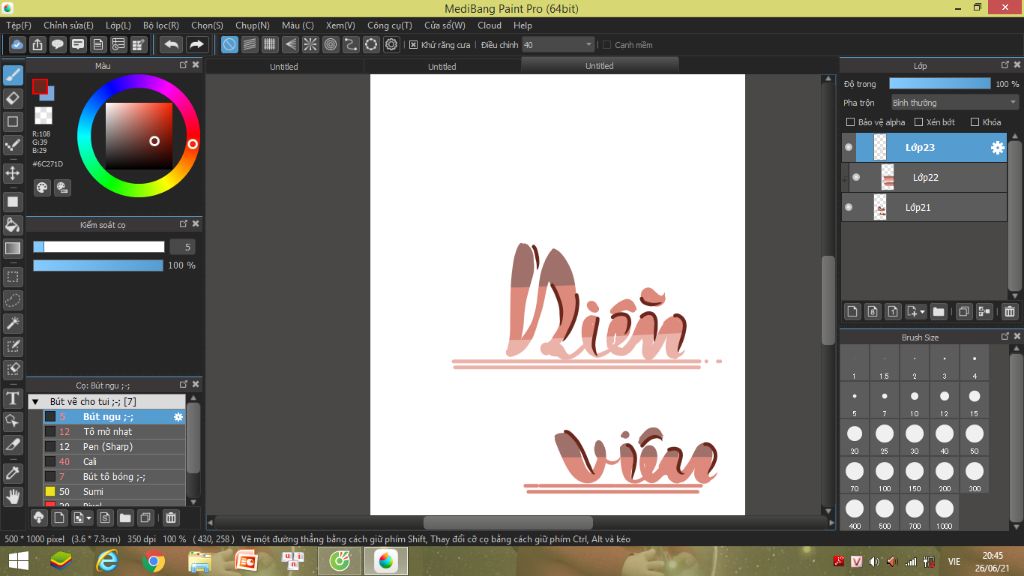The height and width of the screenshot is (576, 1024).
Task: Open the Lớp(L) menu
Action: (x=118, y=25)
